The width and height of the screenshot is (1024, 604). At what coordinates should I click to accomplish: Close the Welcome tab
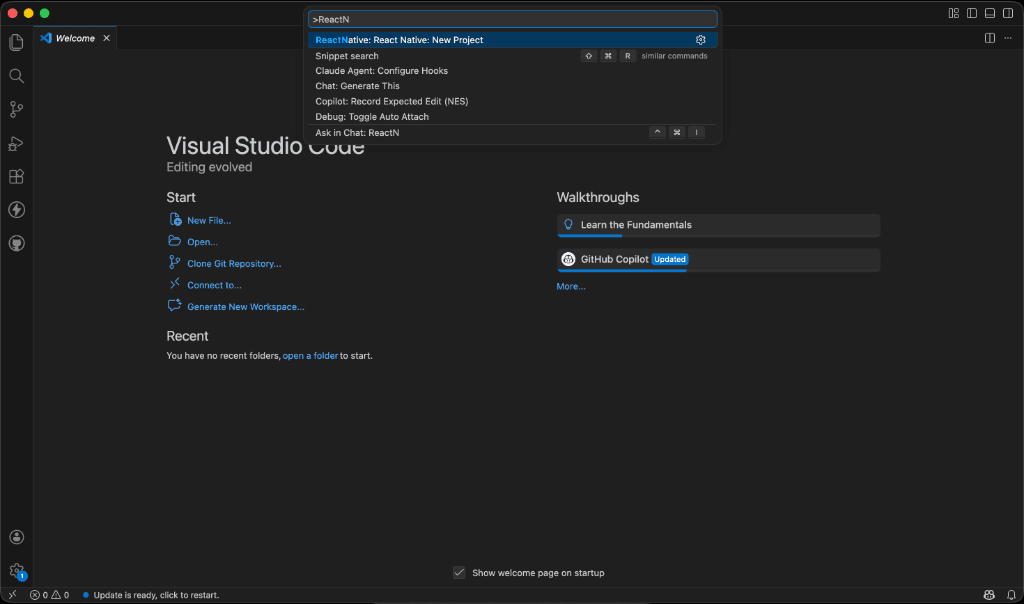click(x=106, y=38)
